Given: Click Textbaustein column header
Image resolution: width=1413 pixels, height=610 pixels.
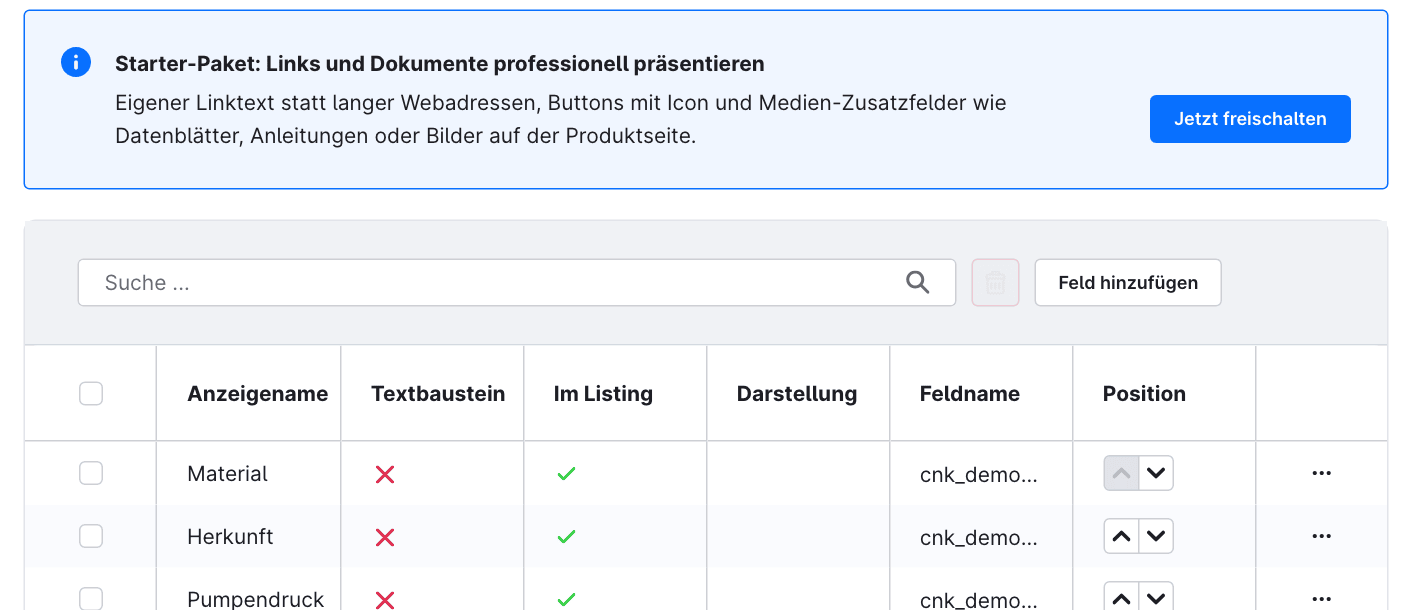Looking at the screenshot, I should click(438, 394).
